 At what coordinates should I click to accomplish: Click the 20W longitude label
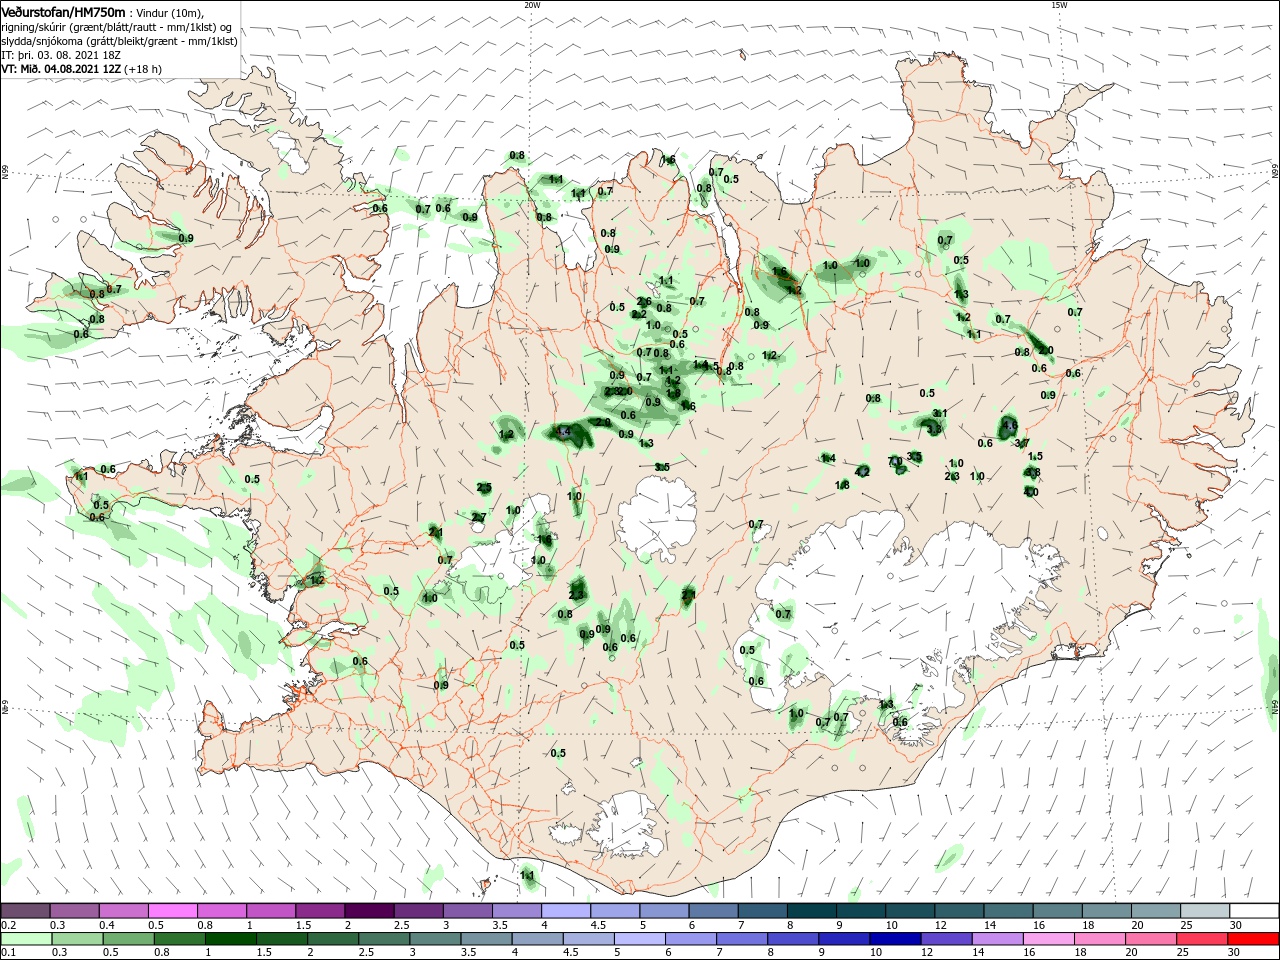(x=532, y=5)
